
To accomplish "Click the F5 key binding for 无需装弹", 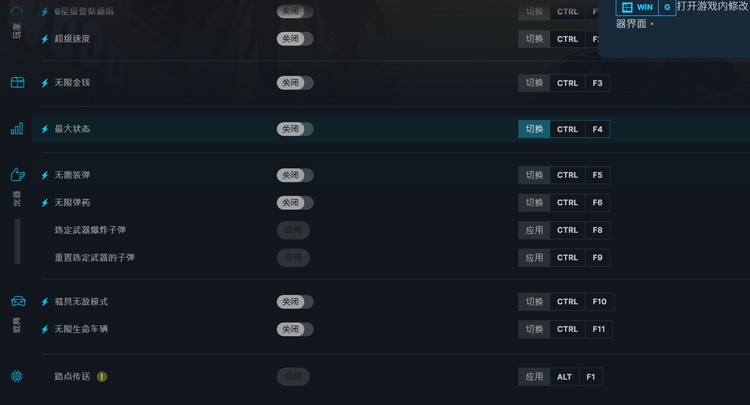I will (597, 175).
